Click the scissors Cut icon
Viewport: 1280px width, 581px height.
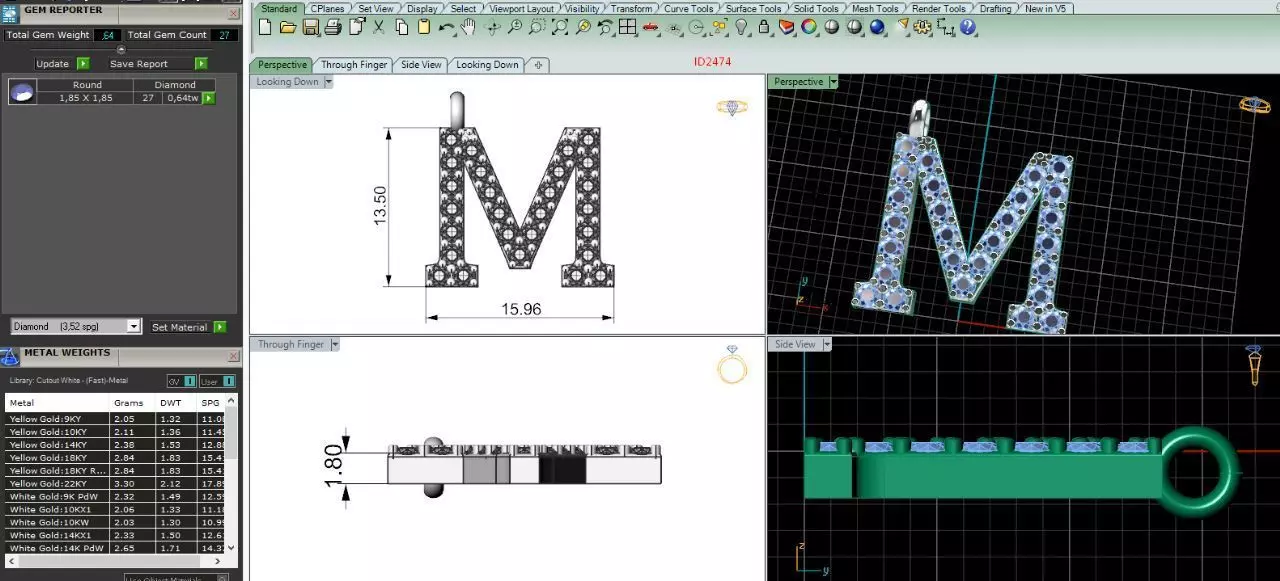tap(379, 27)
